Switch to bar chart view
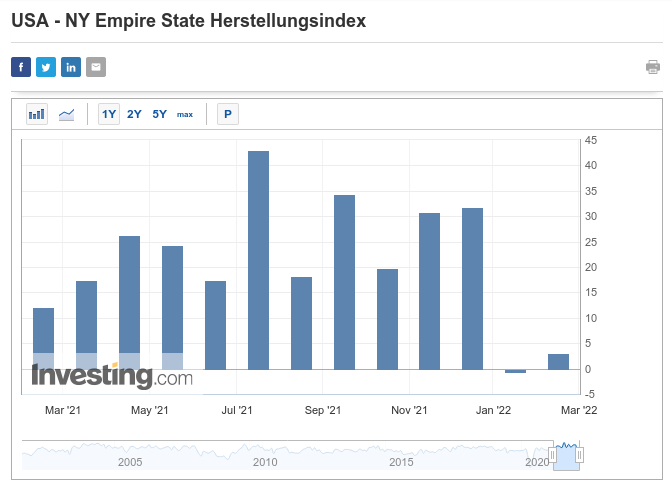672x490 pixels. [x=37, y=114]
